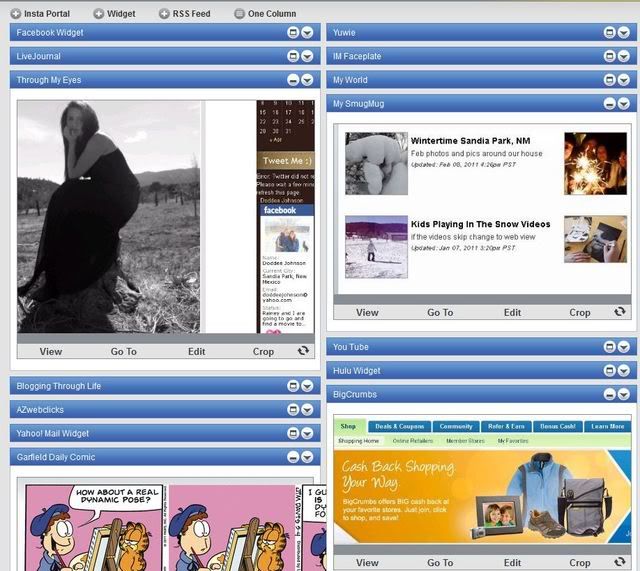Click the Kids Playing snow thumbnail
Screen dimensions: 640x571
(x=376, y=247)
